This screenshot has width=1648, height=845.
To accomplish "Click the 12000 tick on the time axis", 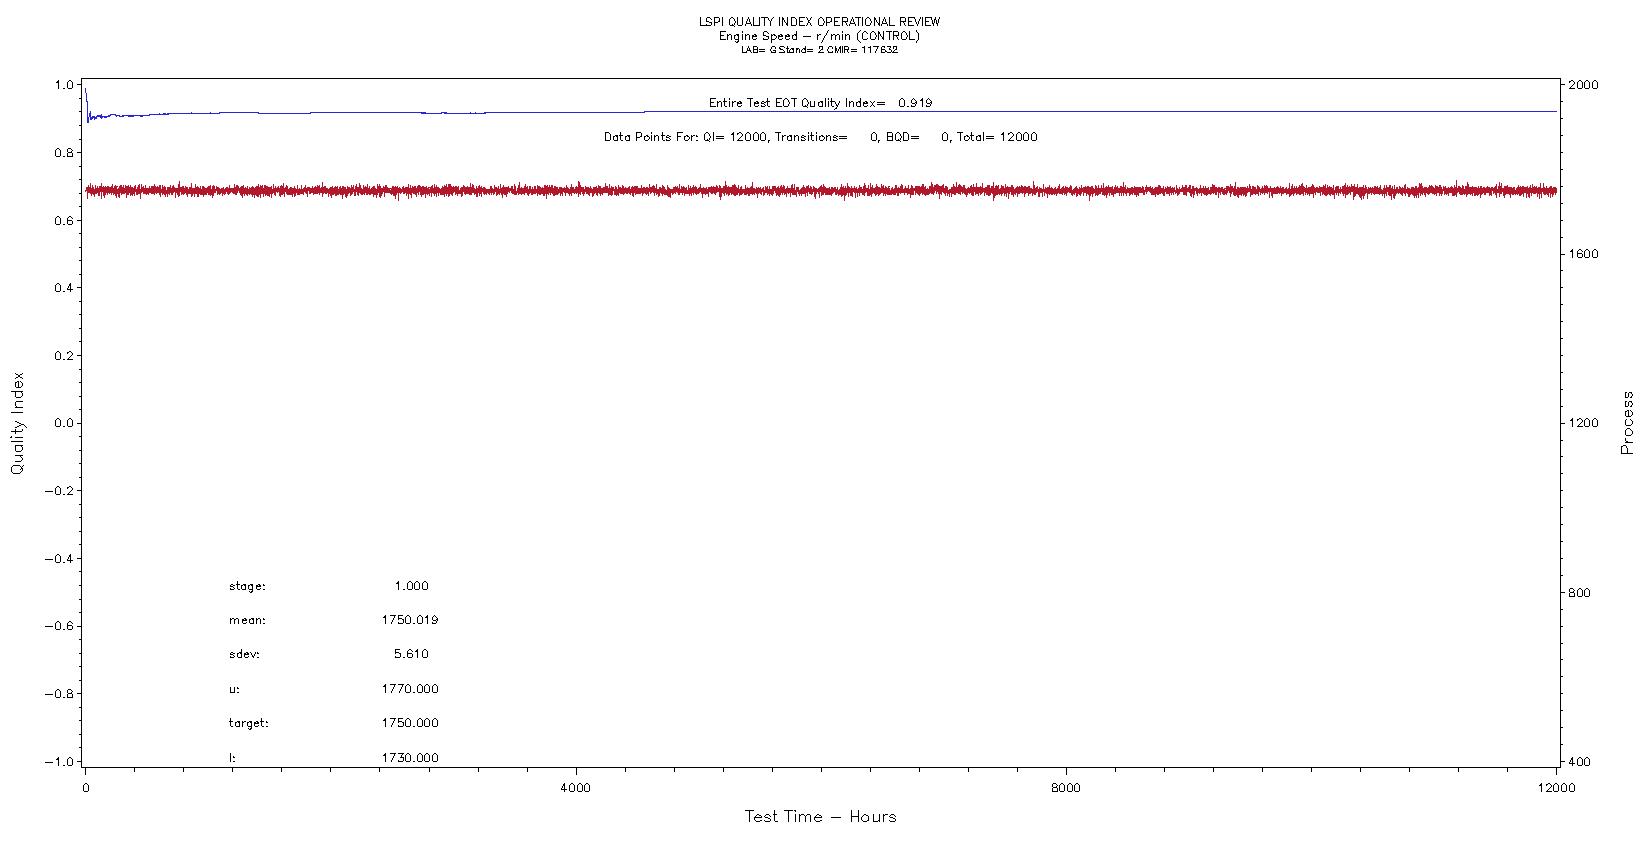I will point(1556,788).
